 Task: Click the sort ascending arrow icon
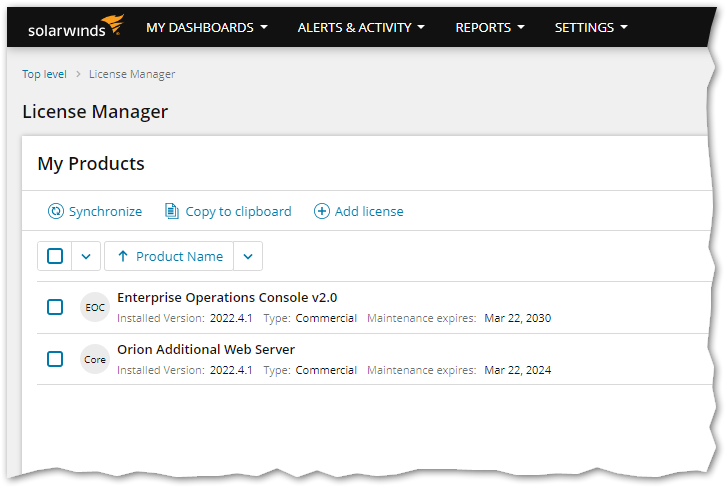[x=123, y=256]
